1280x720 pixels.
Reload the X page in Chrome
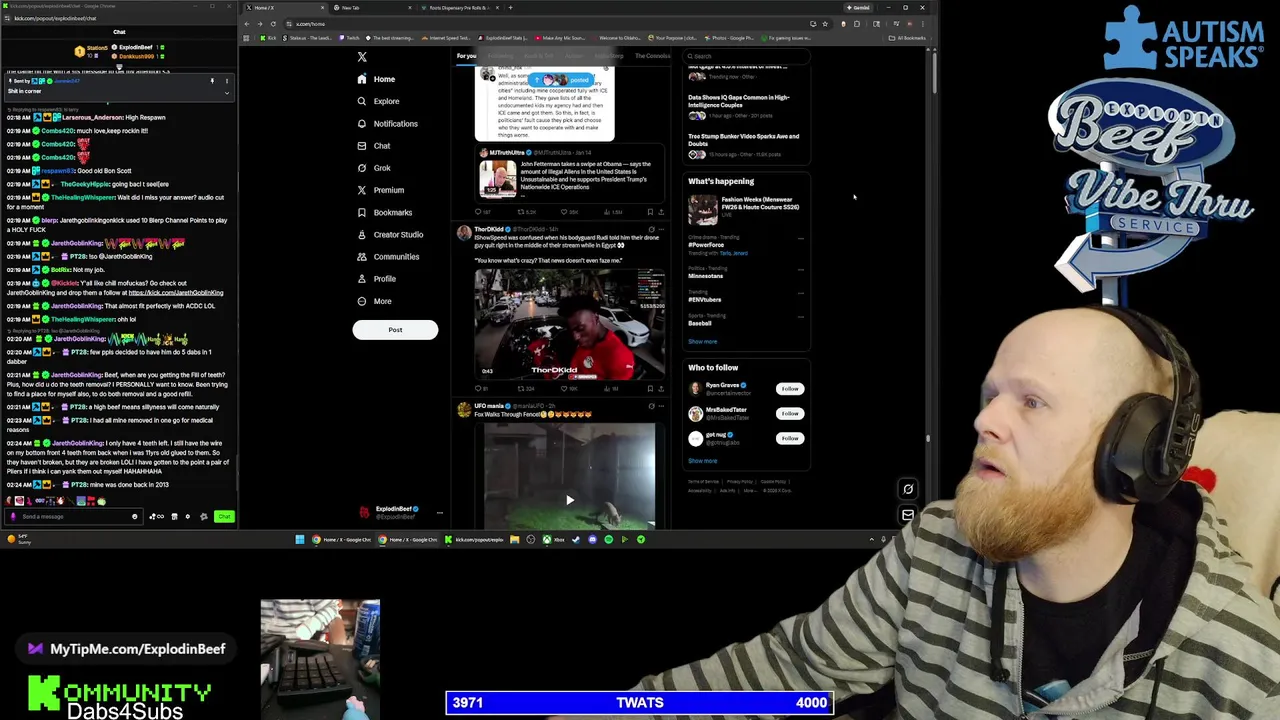(273, 23)
